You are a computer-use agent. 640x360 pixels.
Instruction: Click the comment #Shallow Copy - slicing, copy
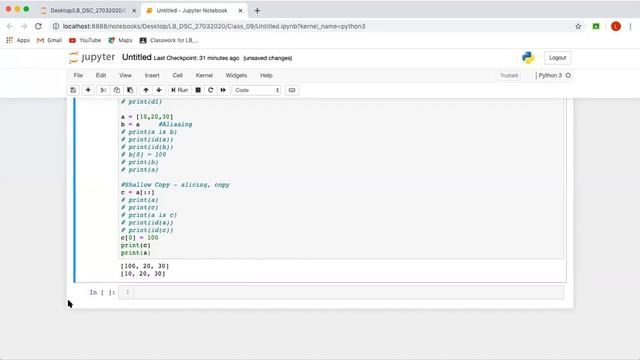click(x=175, y=185)
